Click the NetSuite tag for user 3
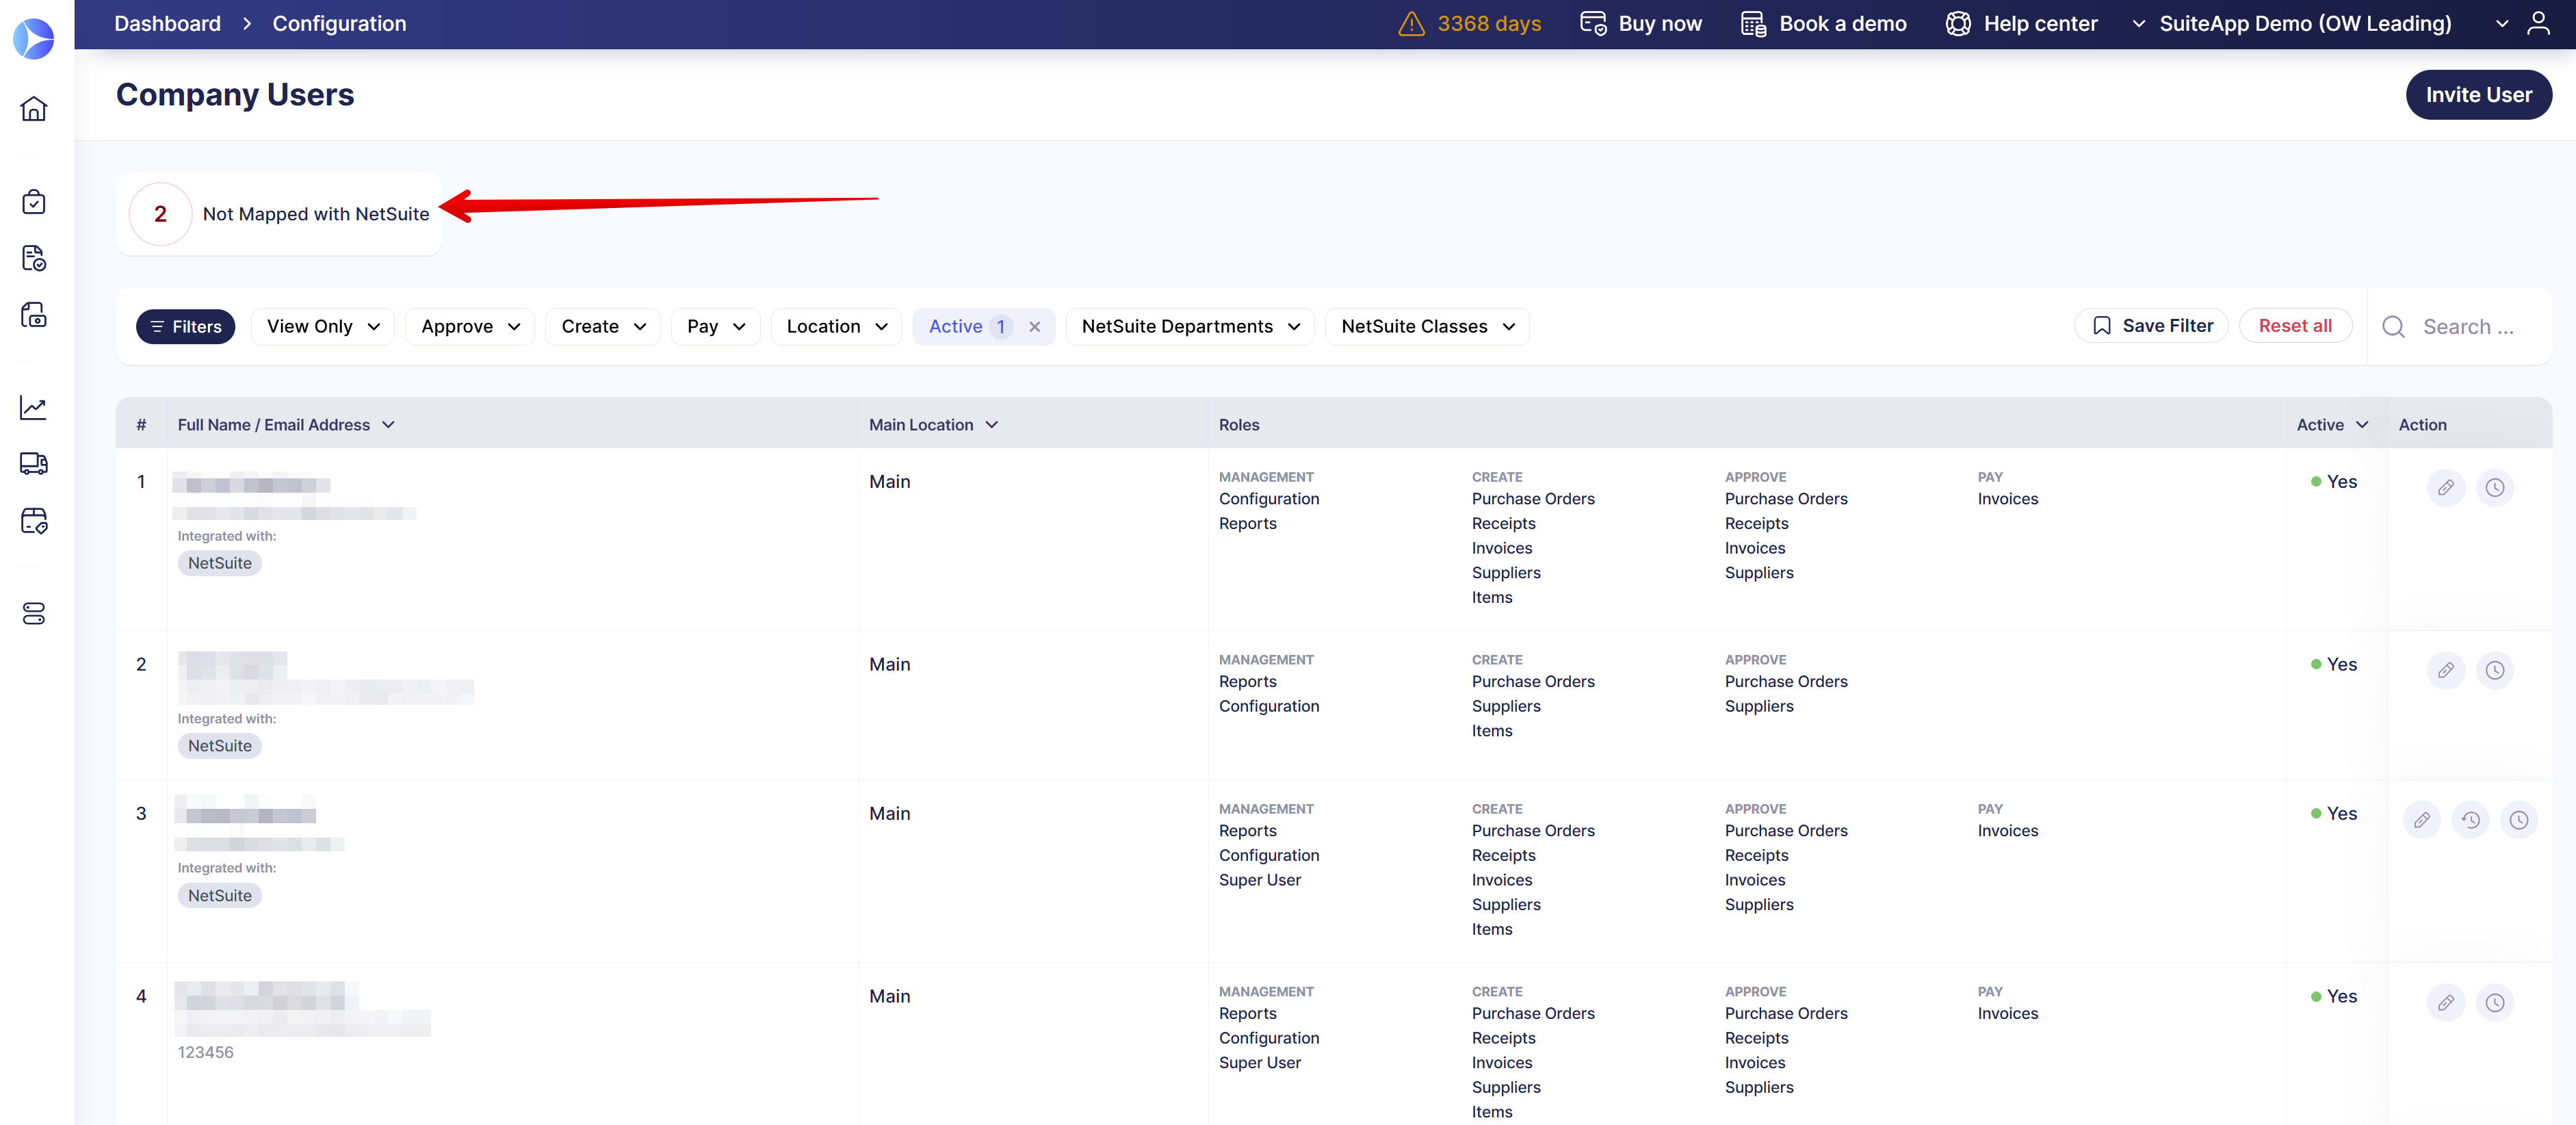The height and width of the screenshot is (1125, 2576). (x=220, y=896)
